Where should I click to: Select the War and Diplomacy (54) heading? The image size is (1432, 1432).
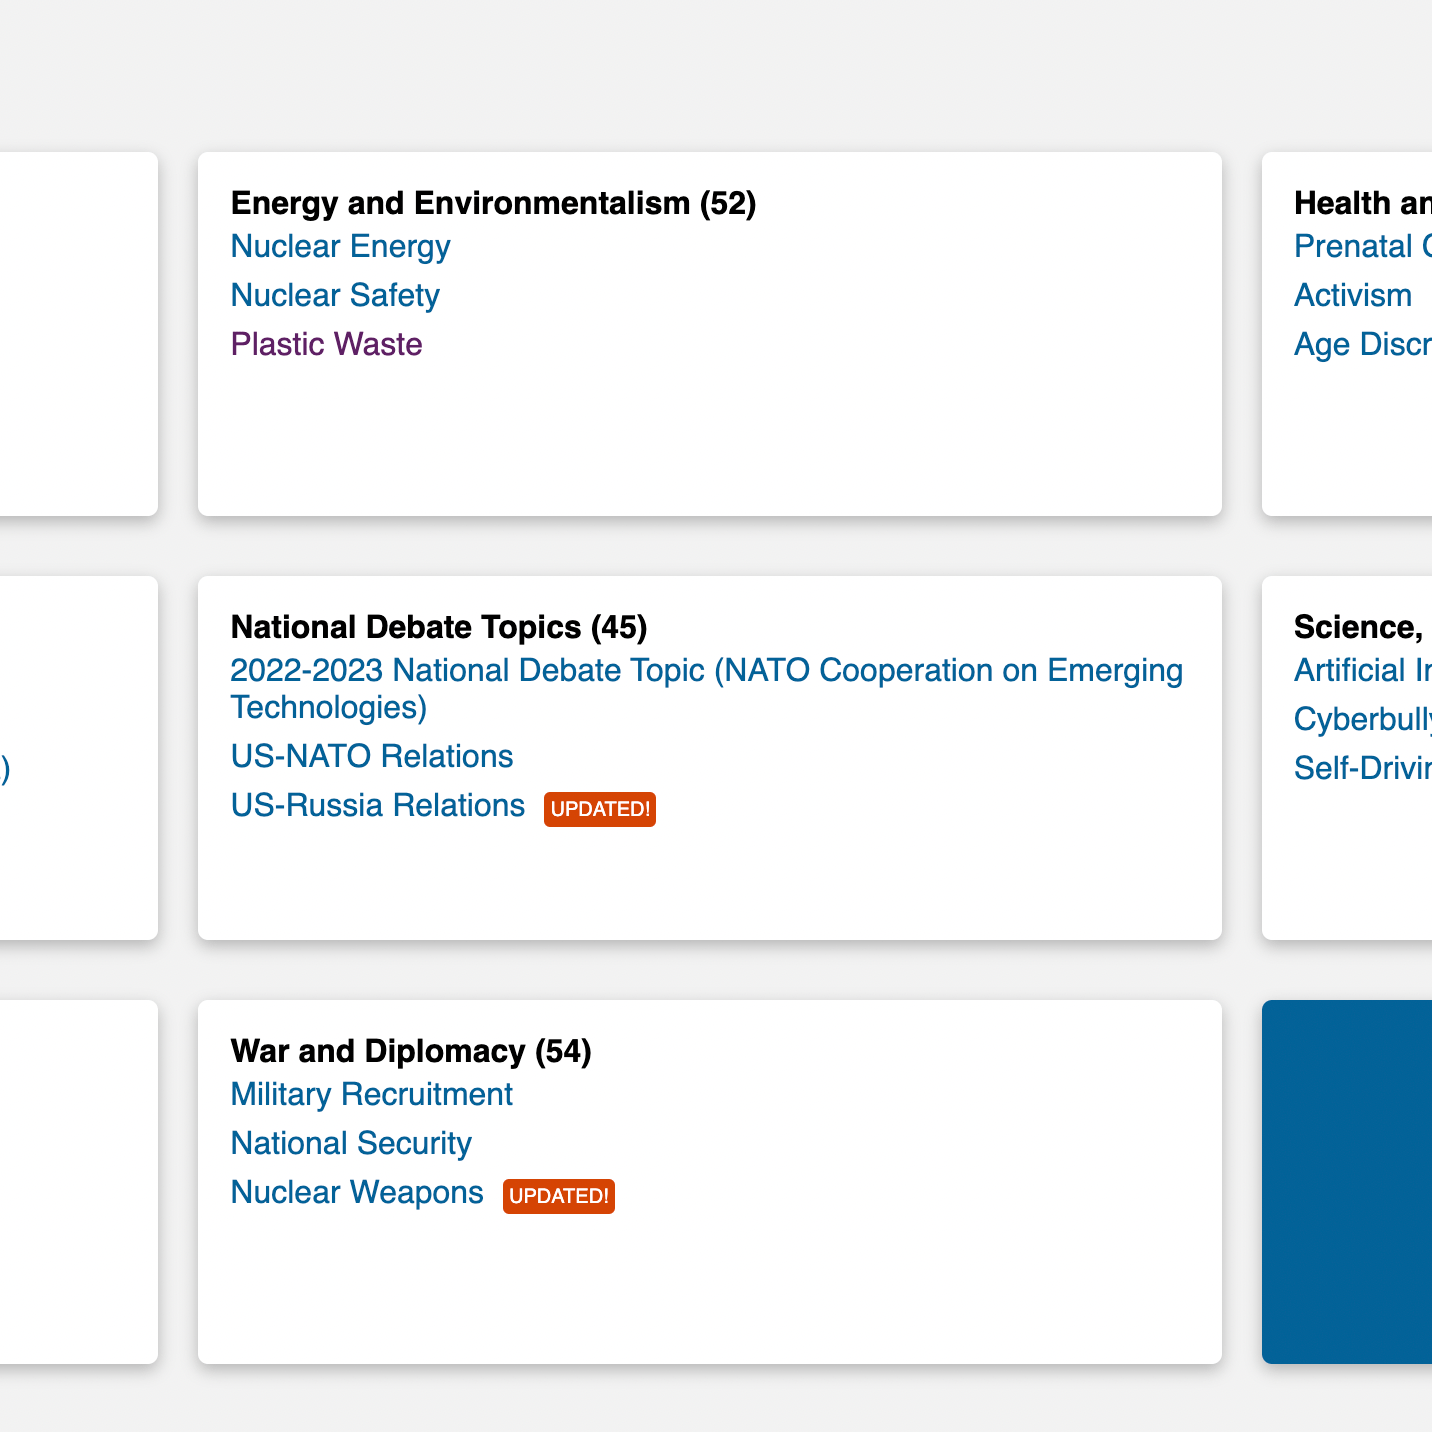click(411, 1051)
